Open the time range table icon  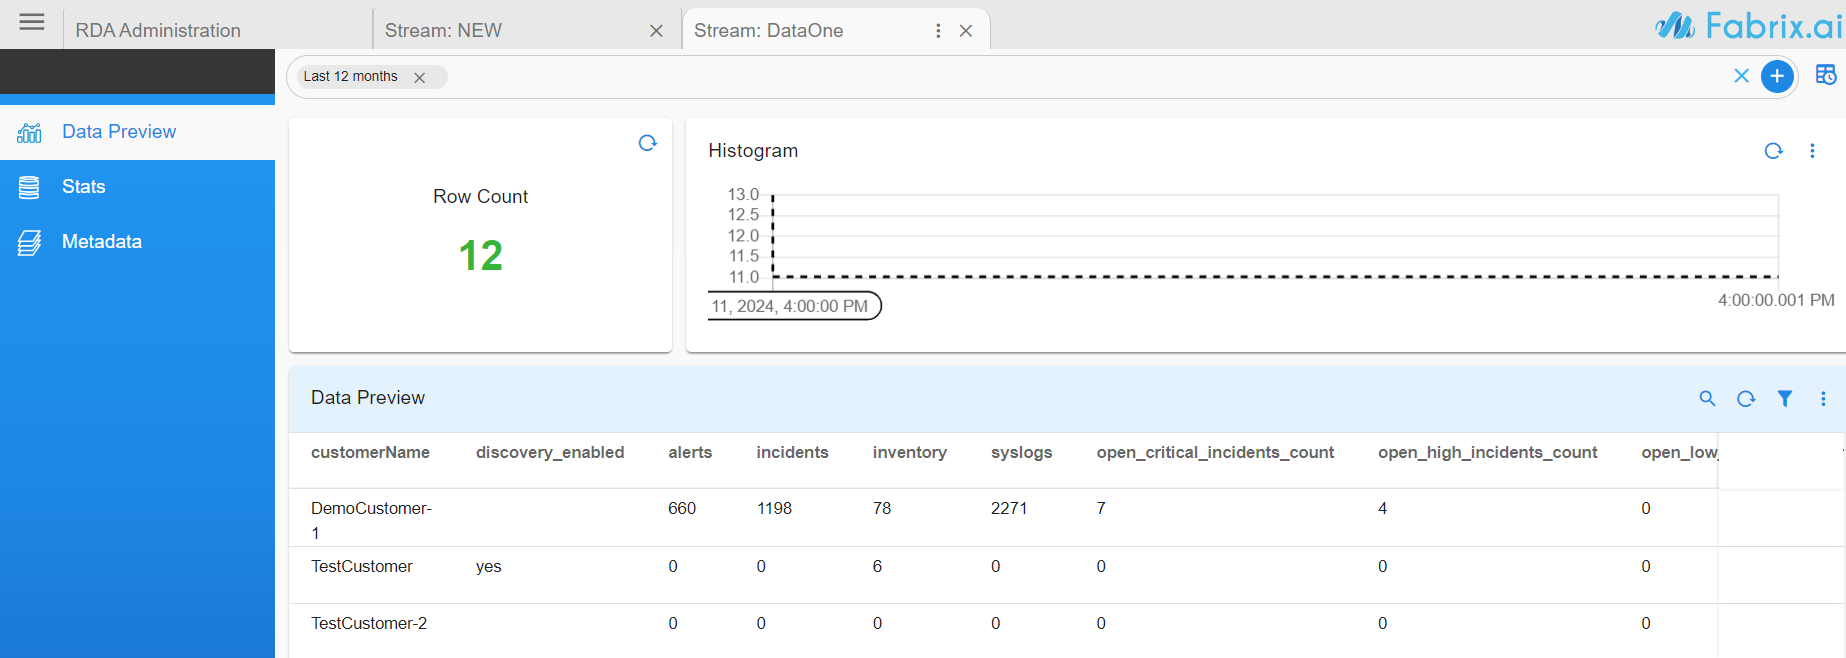pyautogui.click(x=1825, y=76)
